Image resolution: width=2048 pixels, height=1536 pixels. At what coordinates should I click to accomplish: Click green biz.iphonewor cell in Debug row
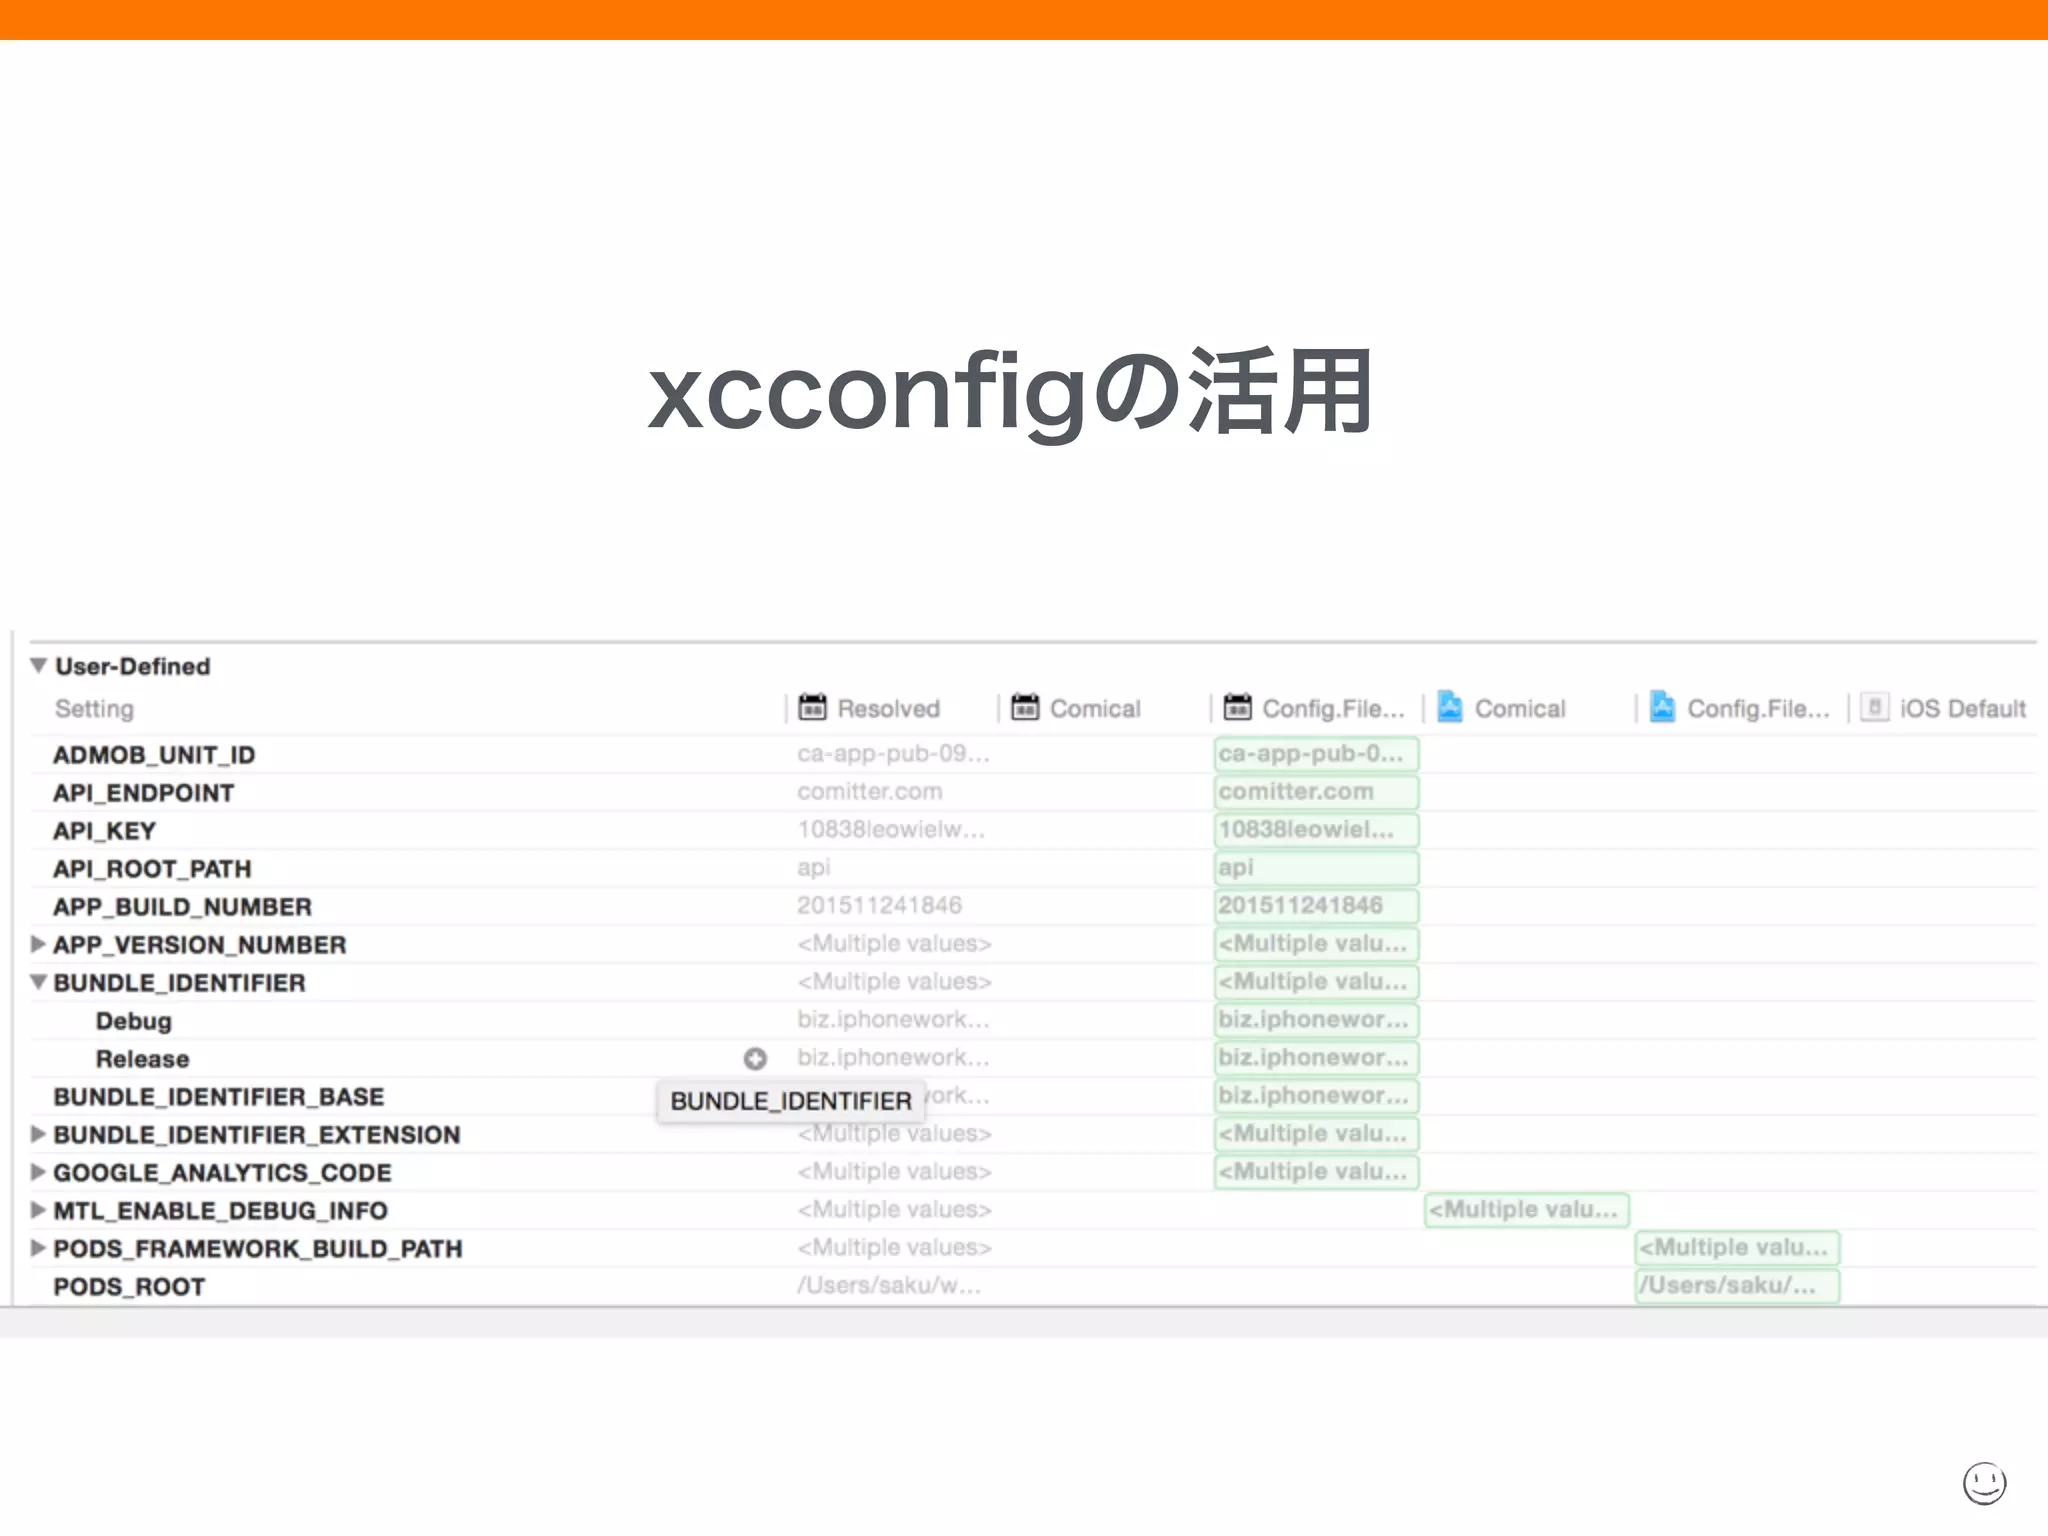[x=1316, y=1020]
